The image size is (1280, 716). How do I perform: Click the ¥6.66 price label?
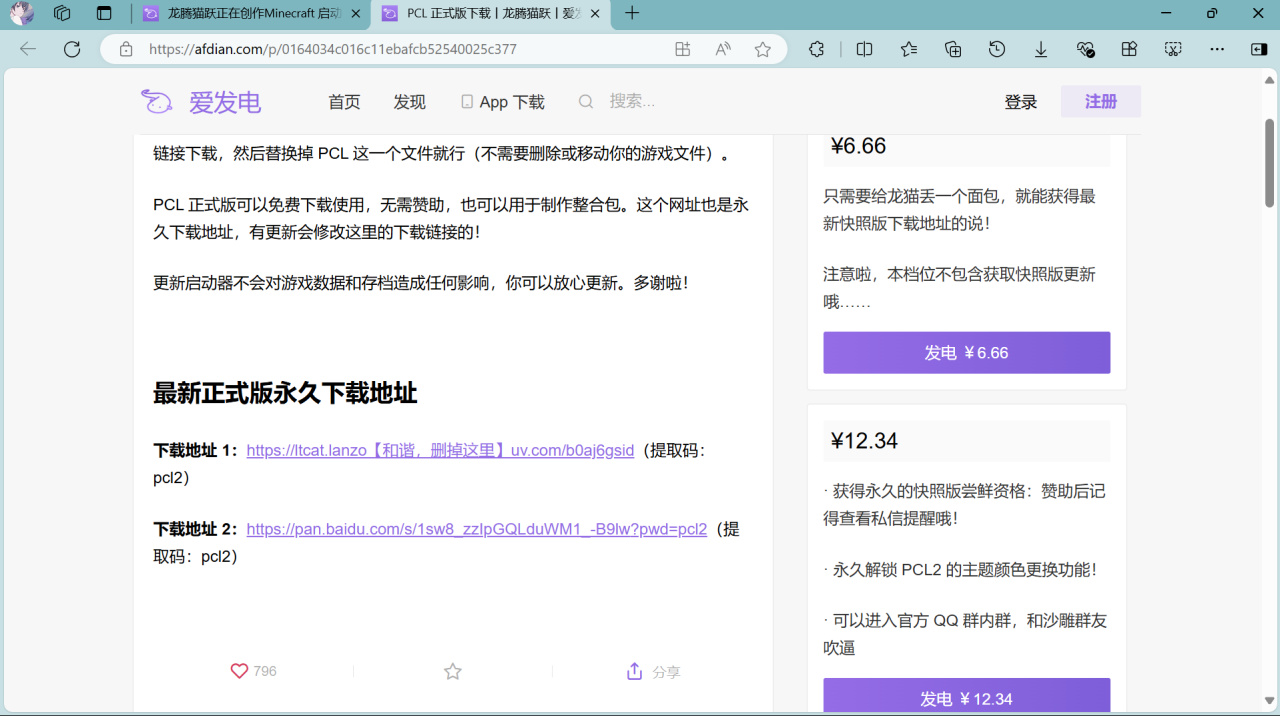858,146
